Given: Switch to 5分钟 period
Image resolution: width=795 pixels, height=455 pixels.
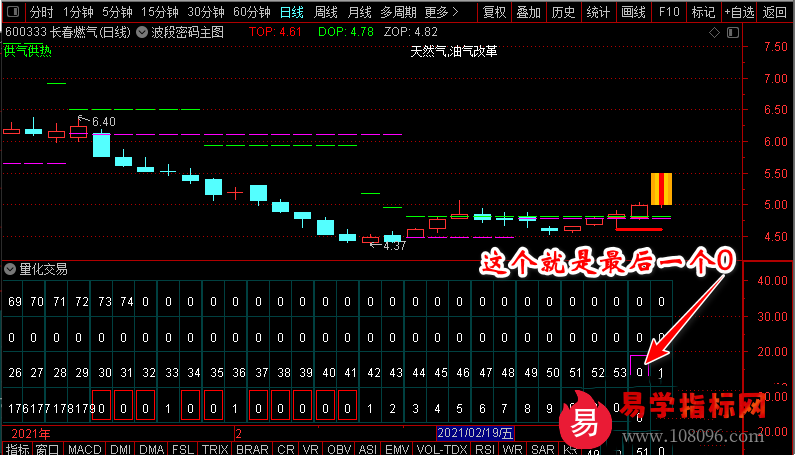Looking at the screenshot, I should [117, 12].
